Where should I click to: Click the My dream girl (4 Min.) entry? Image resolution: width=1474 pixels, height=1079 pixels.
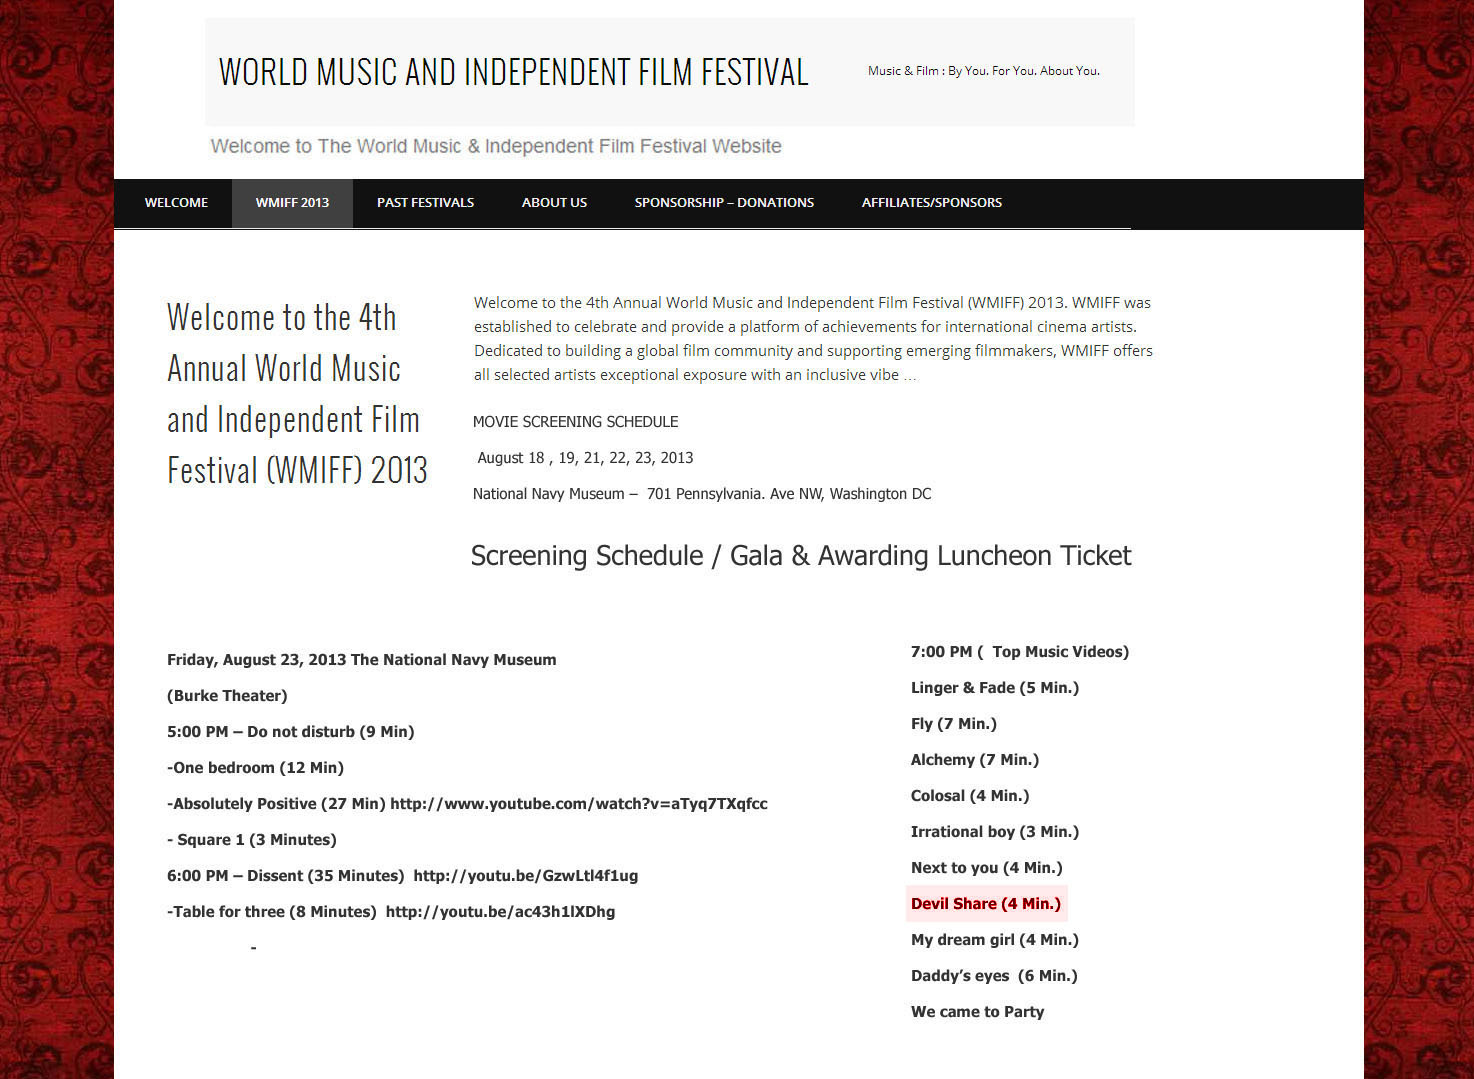click(994, 940)
